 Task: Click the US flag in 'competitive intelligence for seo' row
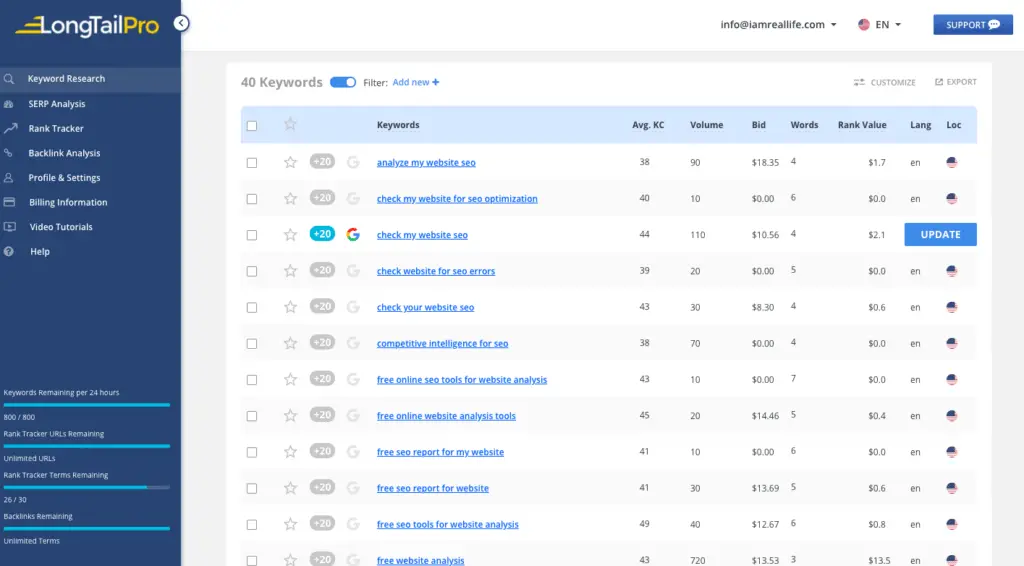(952, 343)
